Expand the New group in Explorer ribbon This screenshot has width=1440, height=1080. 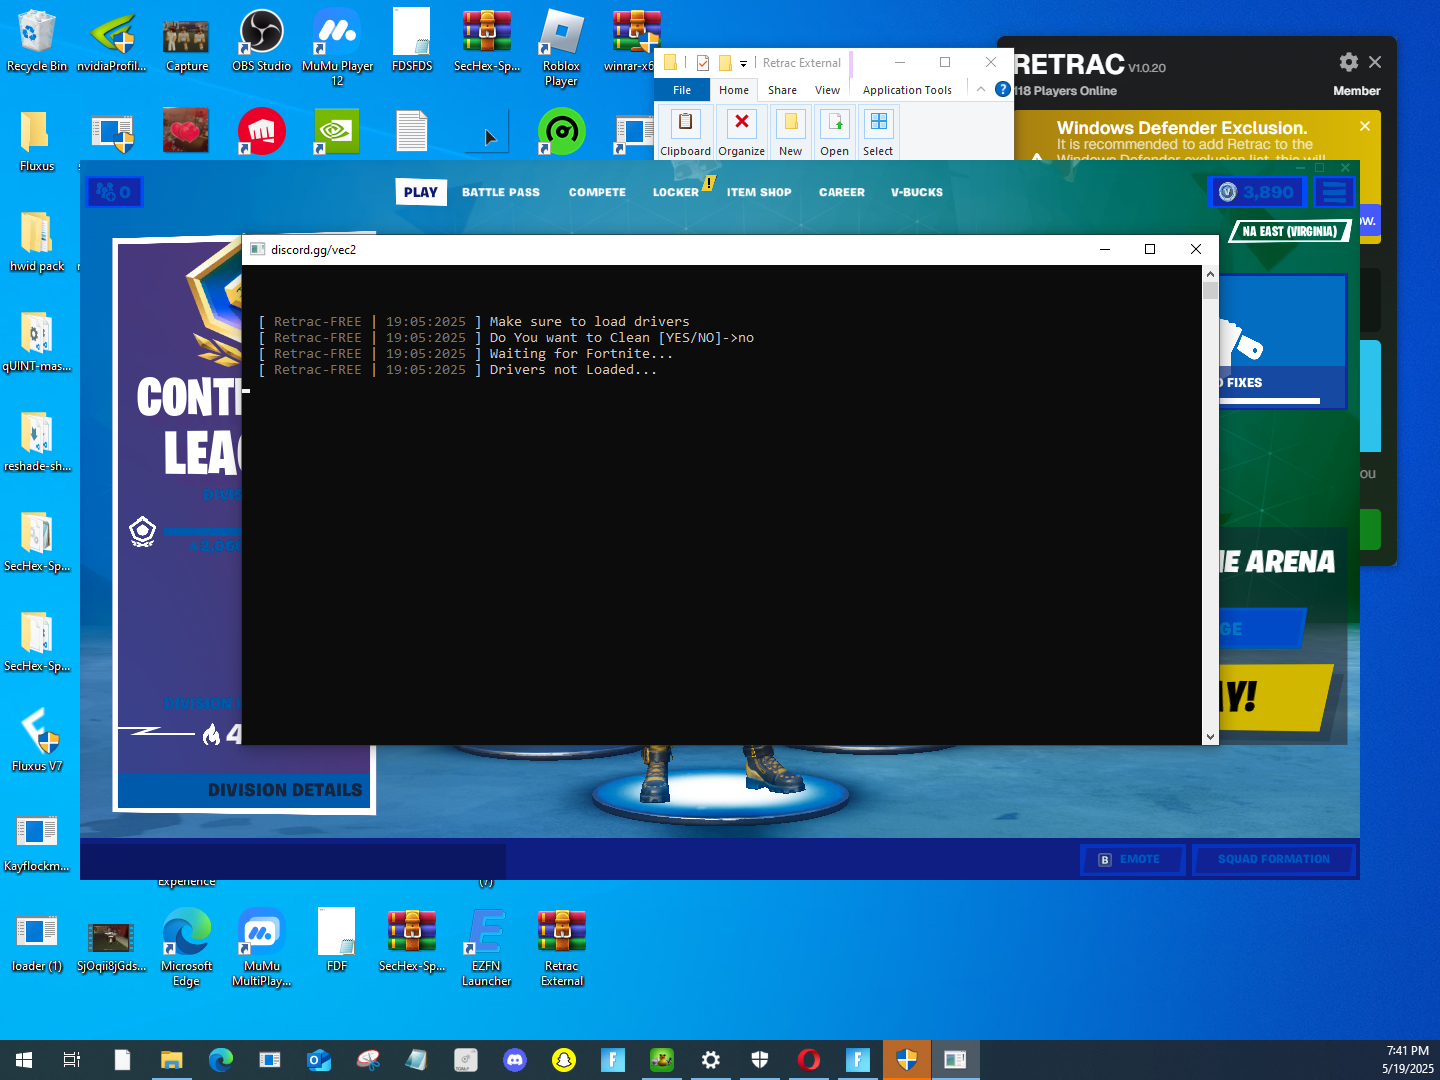790,133
